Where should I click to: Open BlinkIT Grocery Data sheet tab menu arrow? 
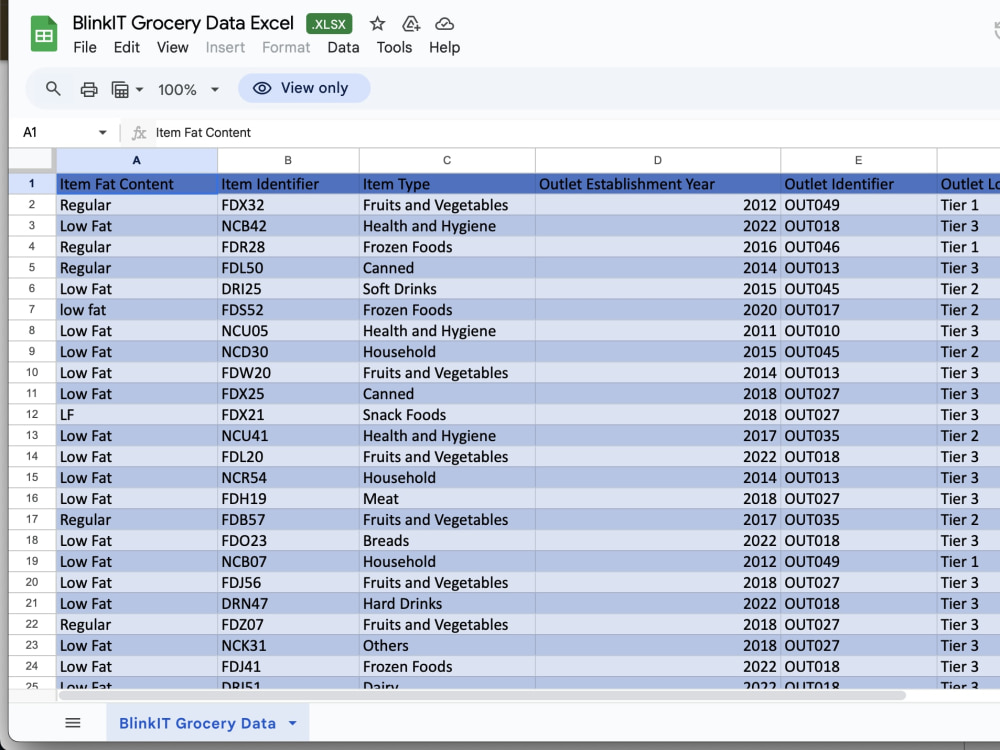point(293,723)
